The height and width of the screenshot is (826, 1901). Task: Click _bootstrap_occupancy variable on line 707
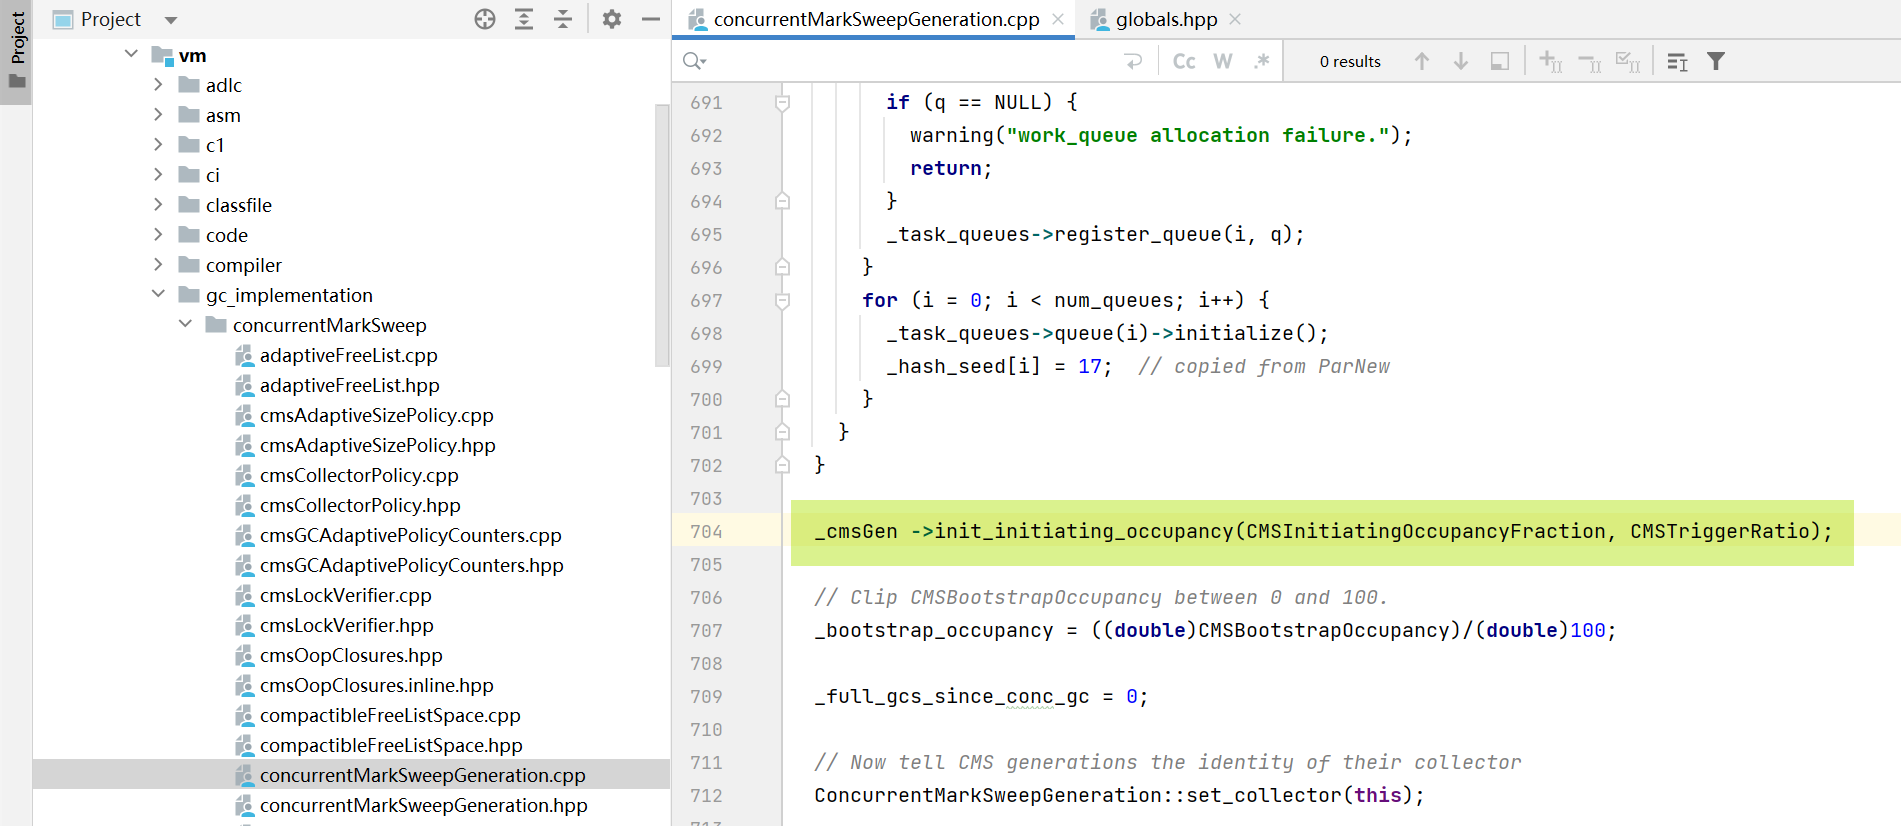click(x=934, y=630)
